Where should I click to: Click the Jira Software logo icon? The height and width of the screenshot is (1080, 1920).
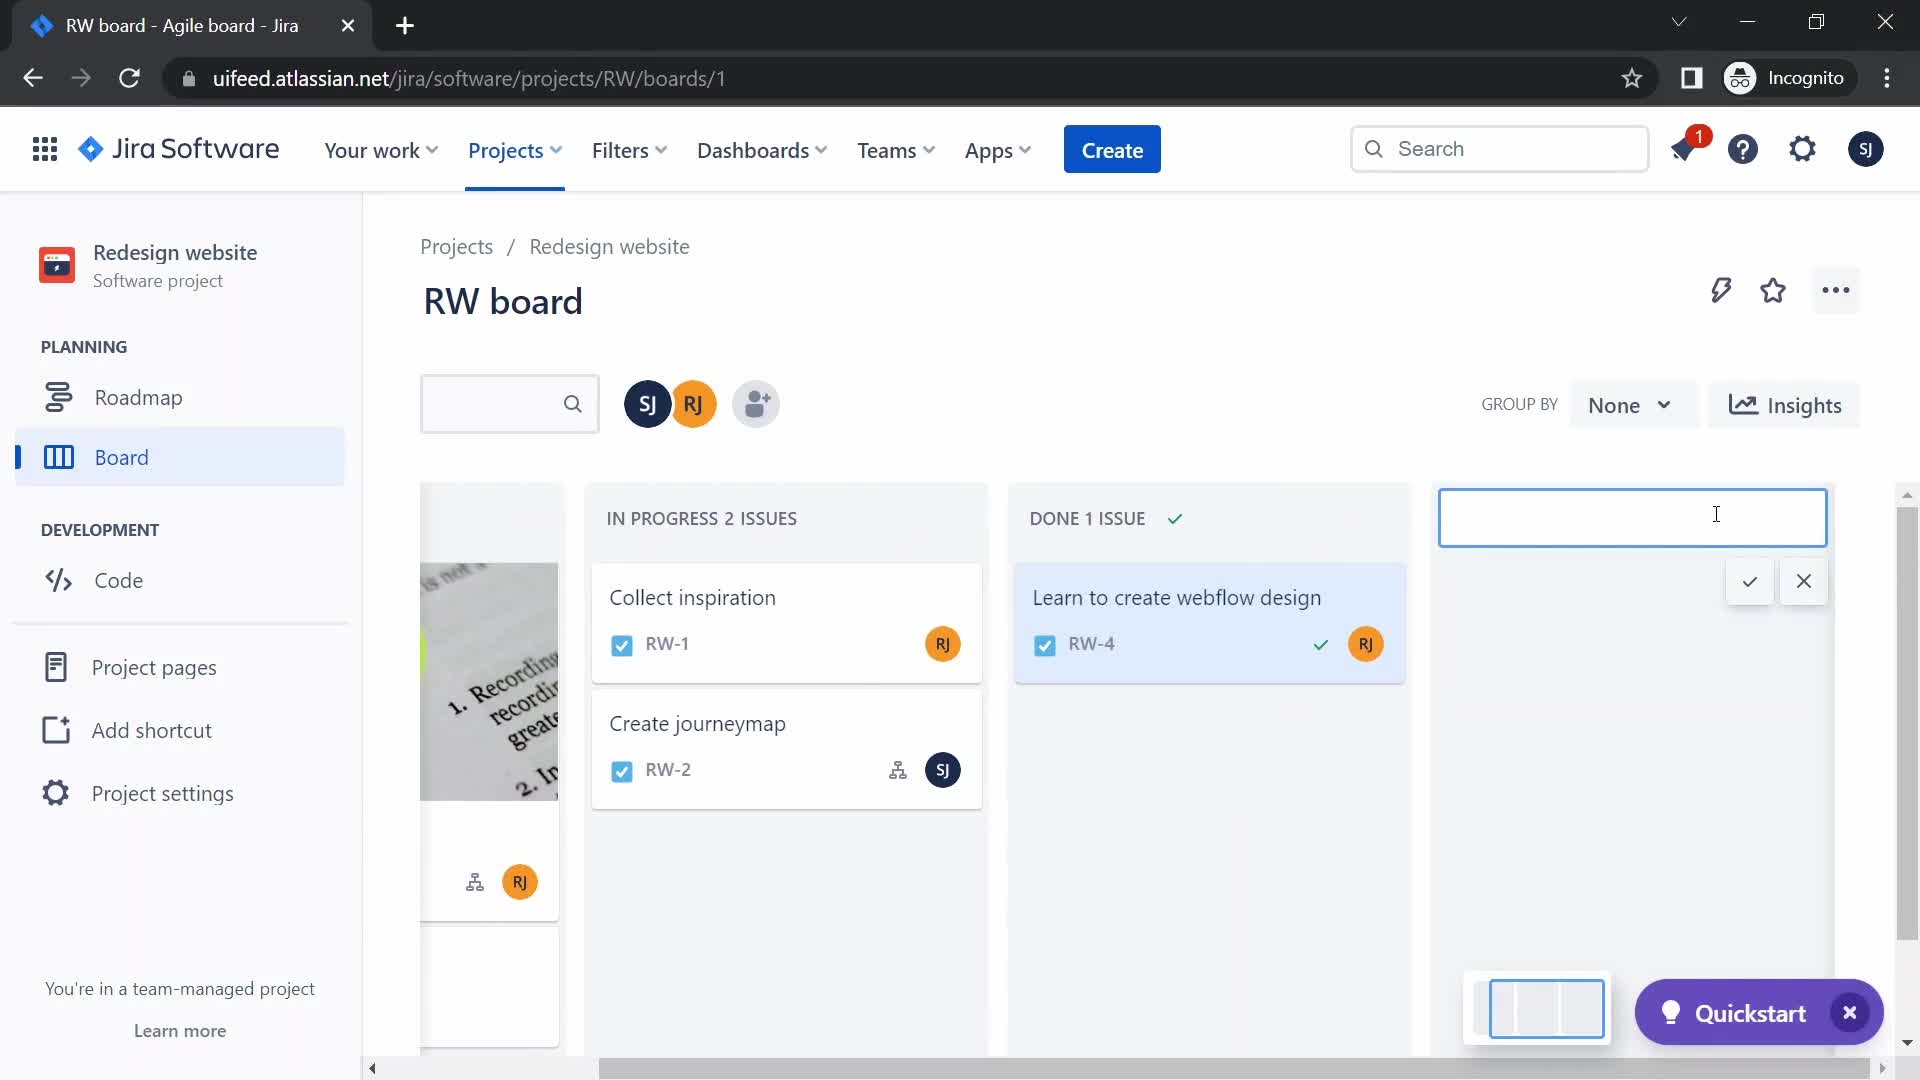pyautogui.click(x=90, y=149)
